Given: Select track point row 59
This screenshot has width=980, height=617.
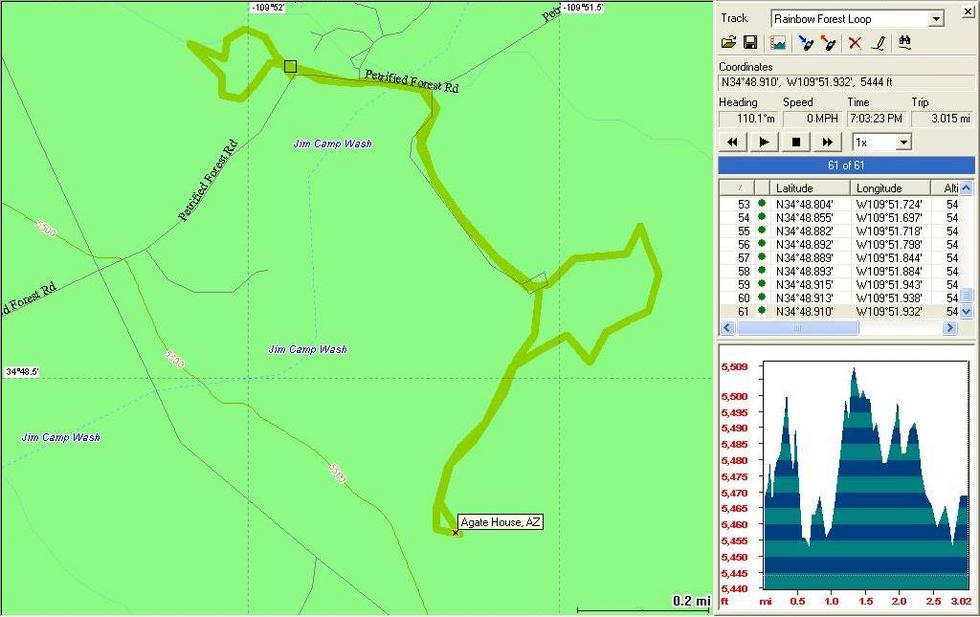Looking at the screenshot, I should coord(839,284).
